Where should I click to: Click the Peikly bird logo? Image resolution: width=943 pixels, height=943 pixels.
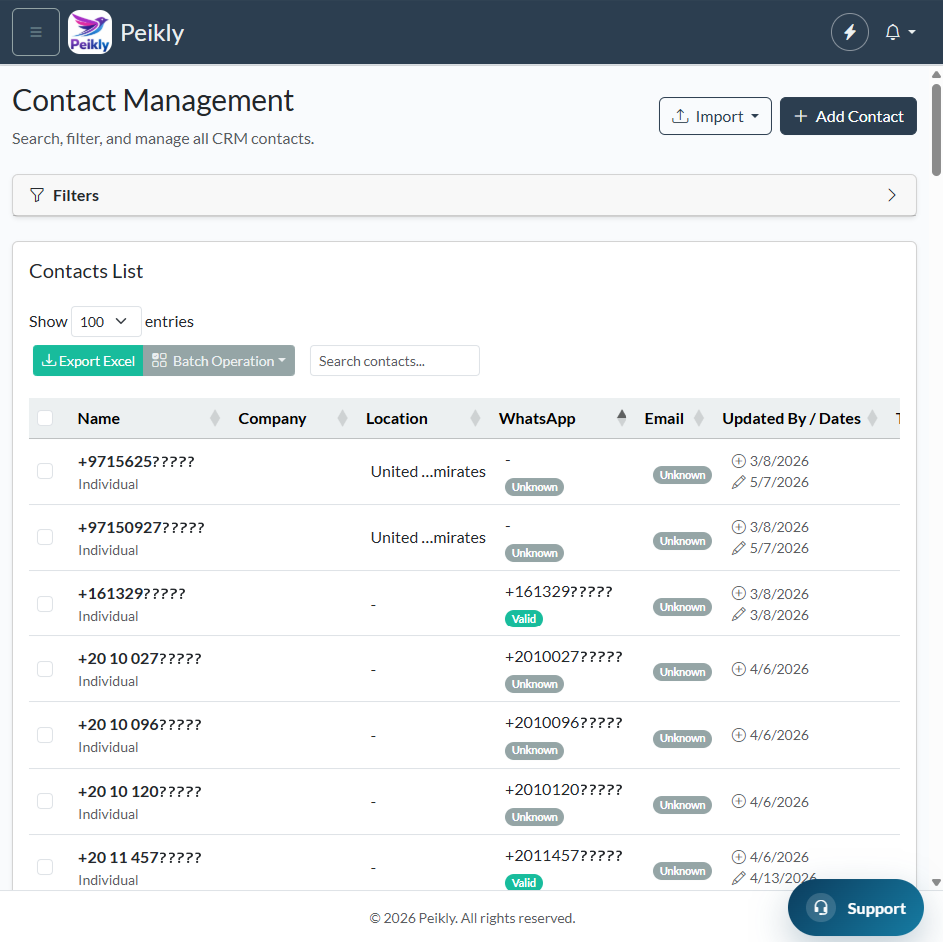(x=90, y=32)
